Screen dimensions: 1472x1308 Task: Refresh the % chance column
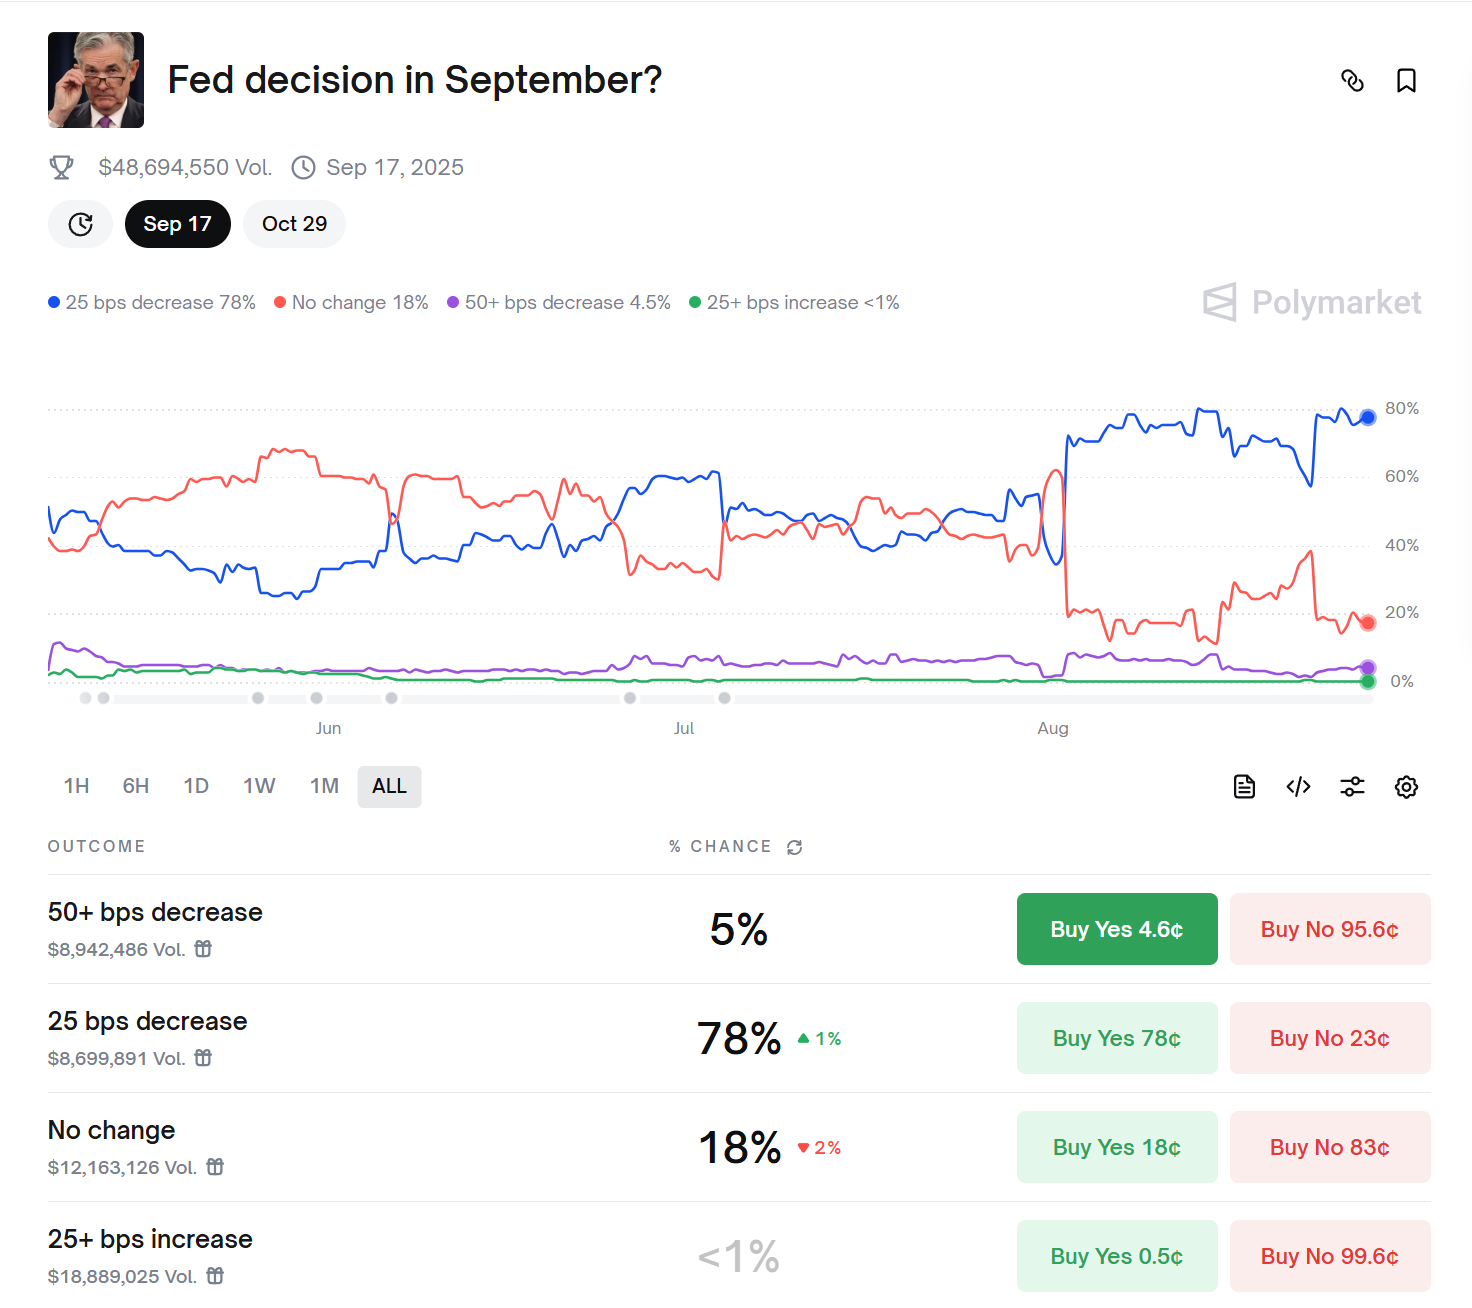[x=795, y=847]
